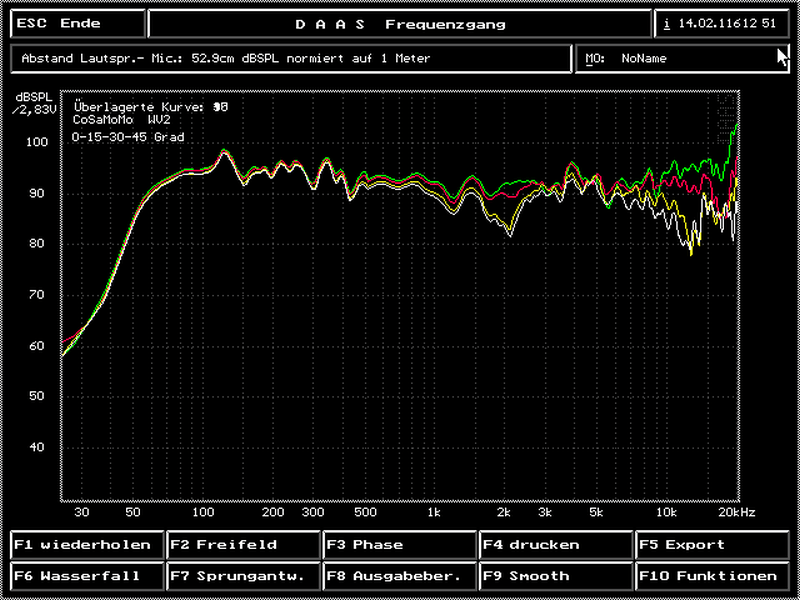Display F7 Sprungantw. step response
The image size is (800, 600).
243,576
